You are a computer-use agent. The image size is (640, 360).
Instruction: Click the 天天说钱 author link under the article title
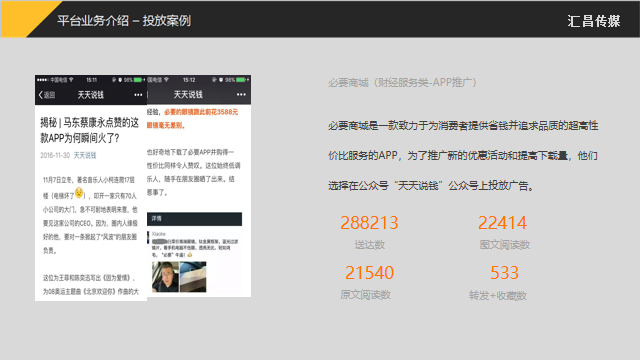[x=85, y=155]
